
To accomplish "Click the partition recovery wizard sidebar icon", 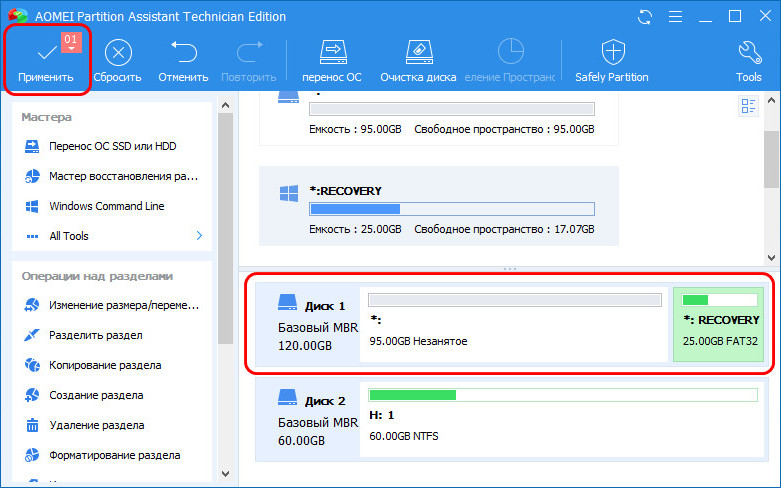I will tap(32, 176).
